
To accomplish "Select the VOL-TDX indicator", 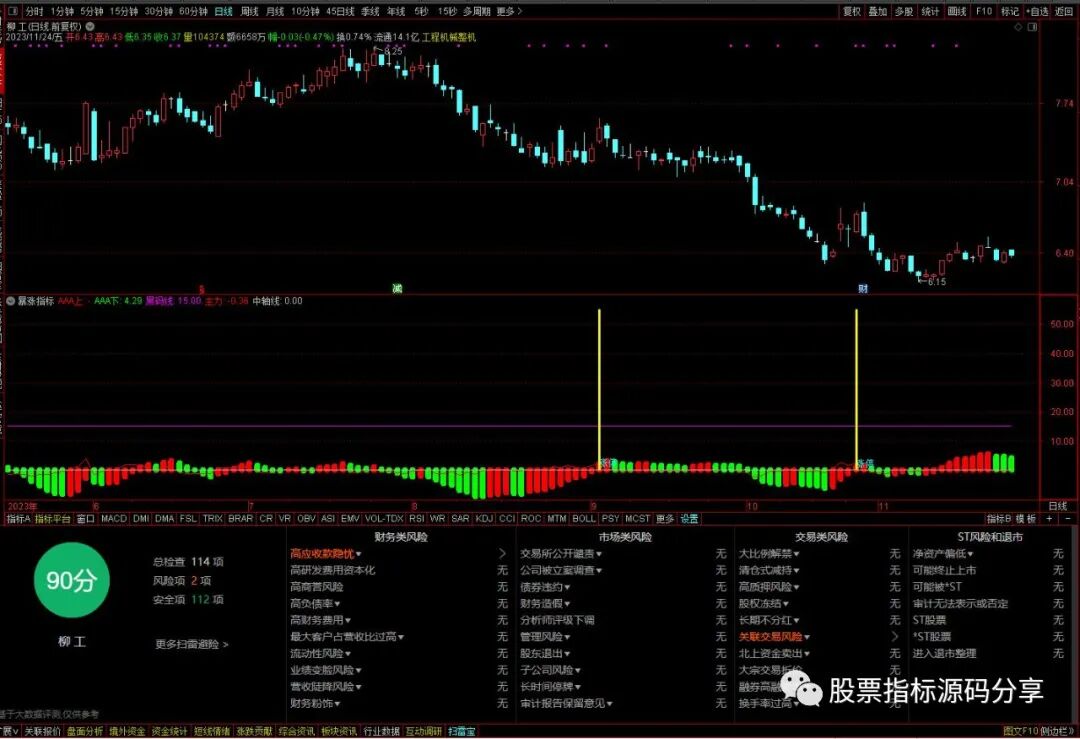I will (384, 519).
